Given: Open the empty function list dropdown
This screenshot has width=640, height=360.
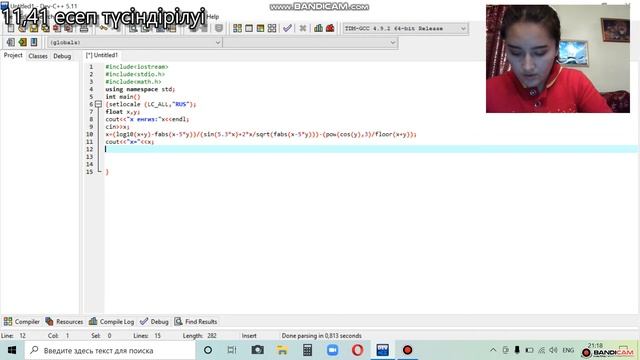Looking at the screenshot, I should point(311,42).
